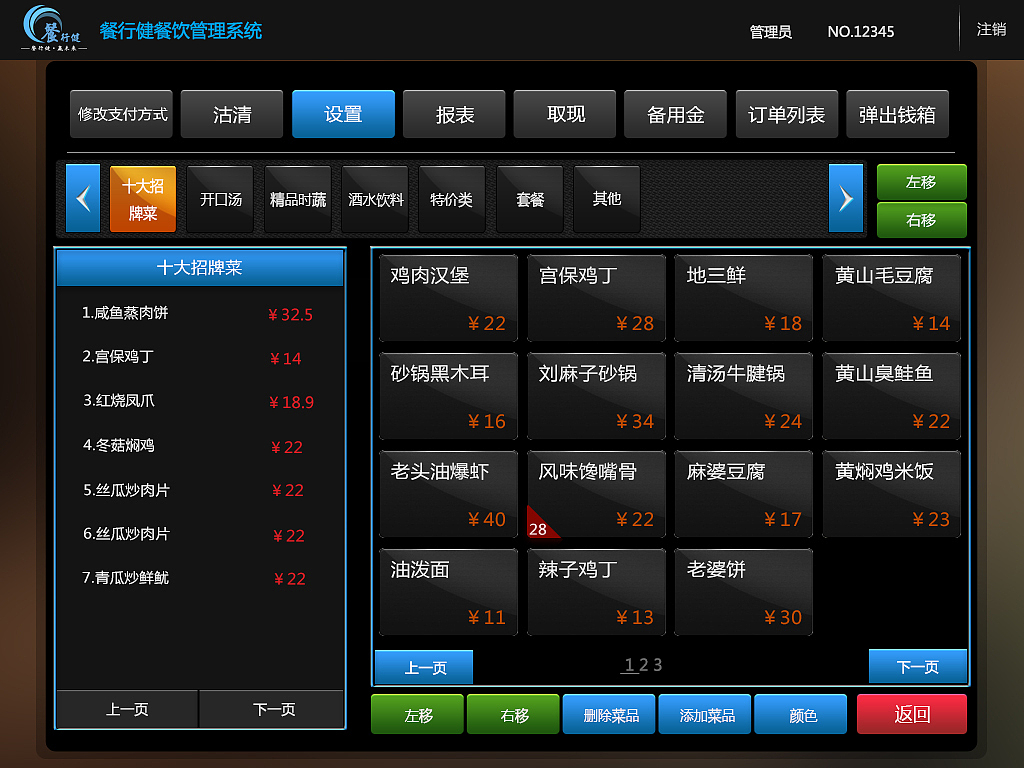Select the 宫保鸡丁 dish tile
The height and width of the screenshot is (768, 1024).
click(596, 298)
